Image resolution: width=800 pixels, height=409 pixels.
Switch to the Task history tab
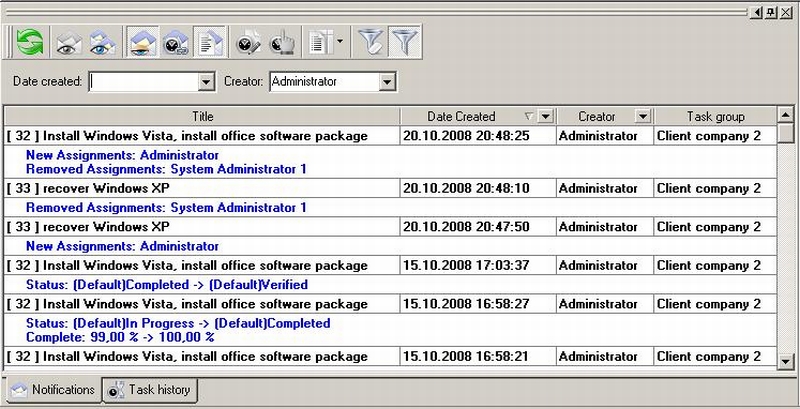(x=149, y=390)
